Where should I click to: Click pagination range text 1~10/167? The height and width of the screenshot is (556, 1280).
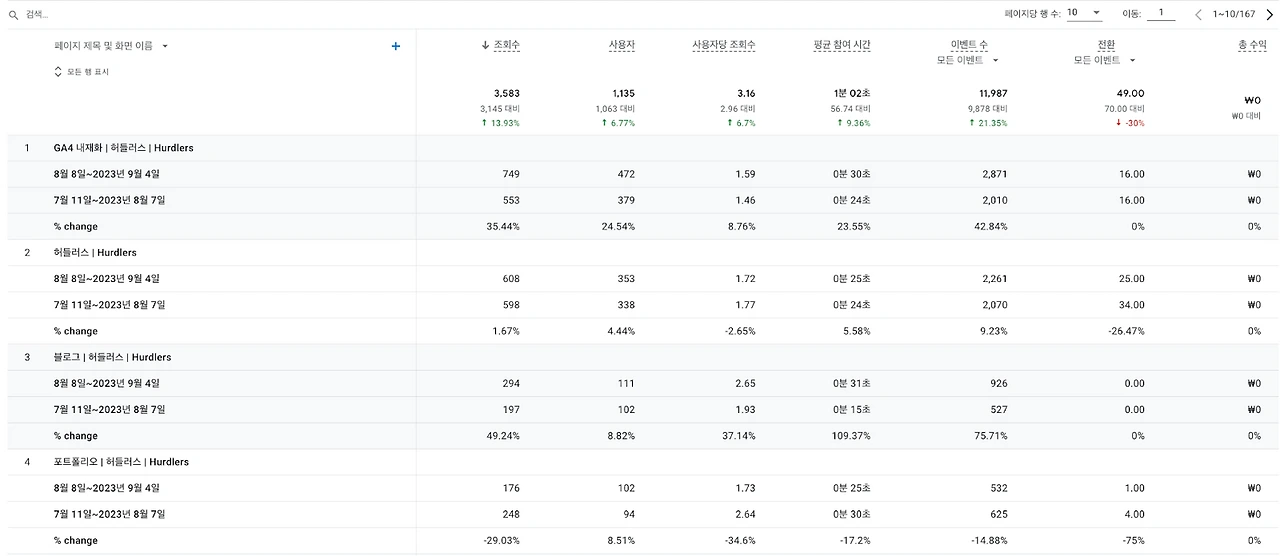point(1234,14)
